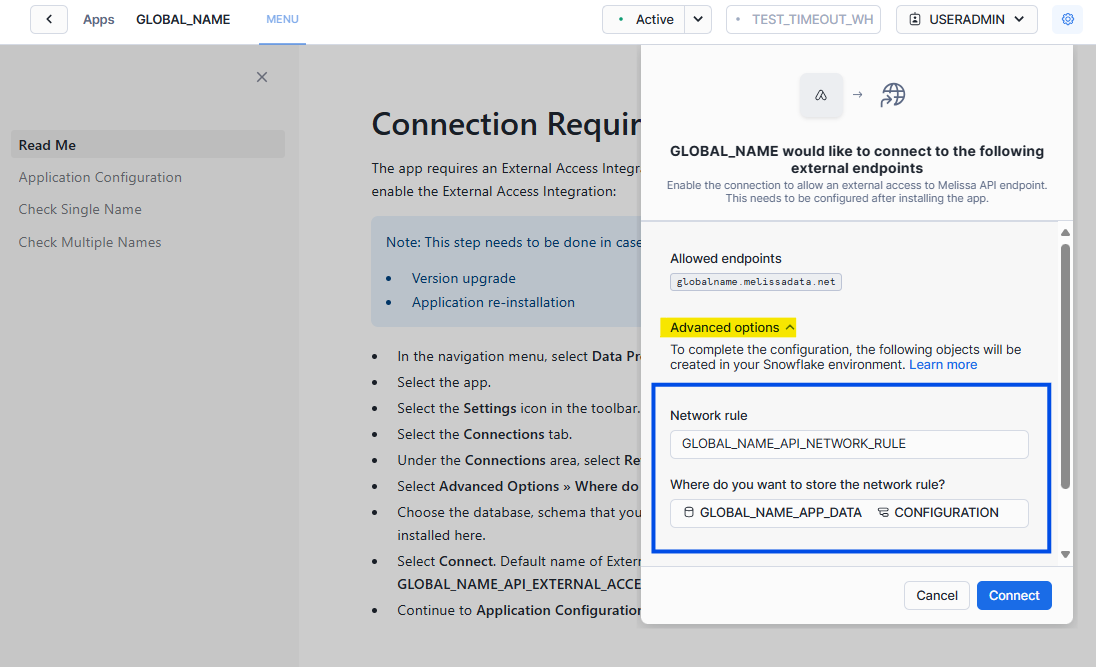
Task: Click the database icon beside GLOBAL_NAME_APP_DATA
Action: (688, 512)
